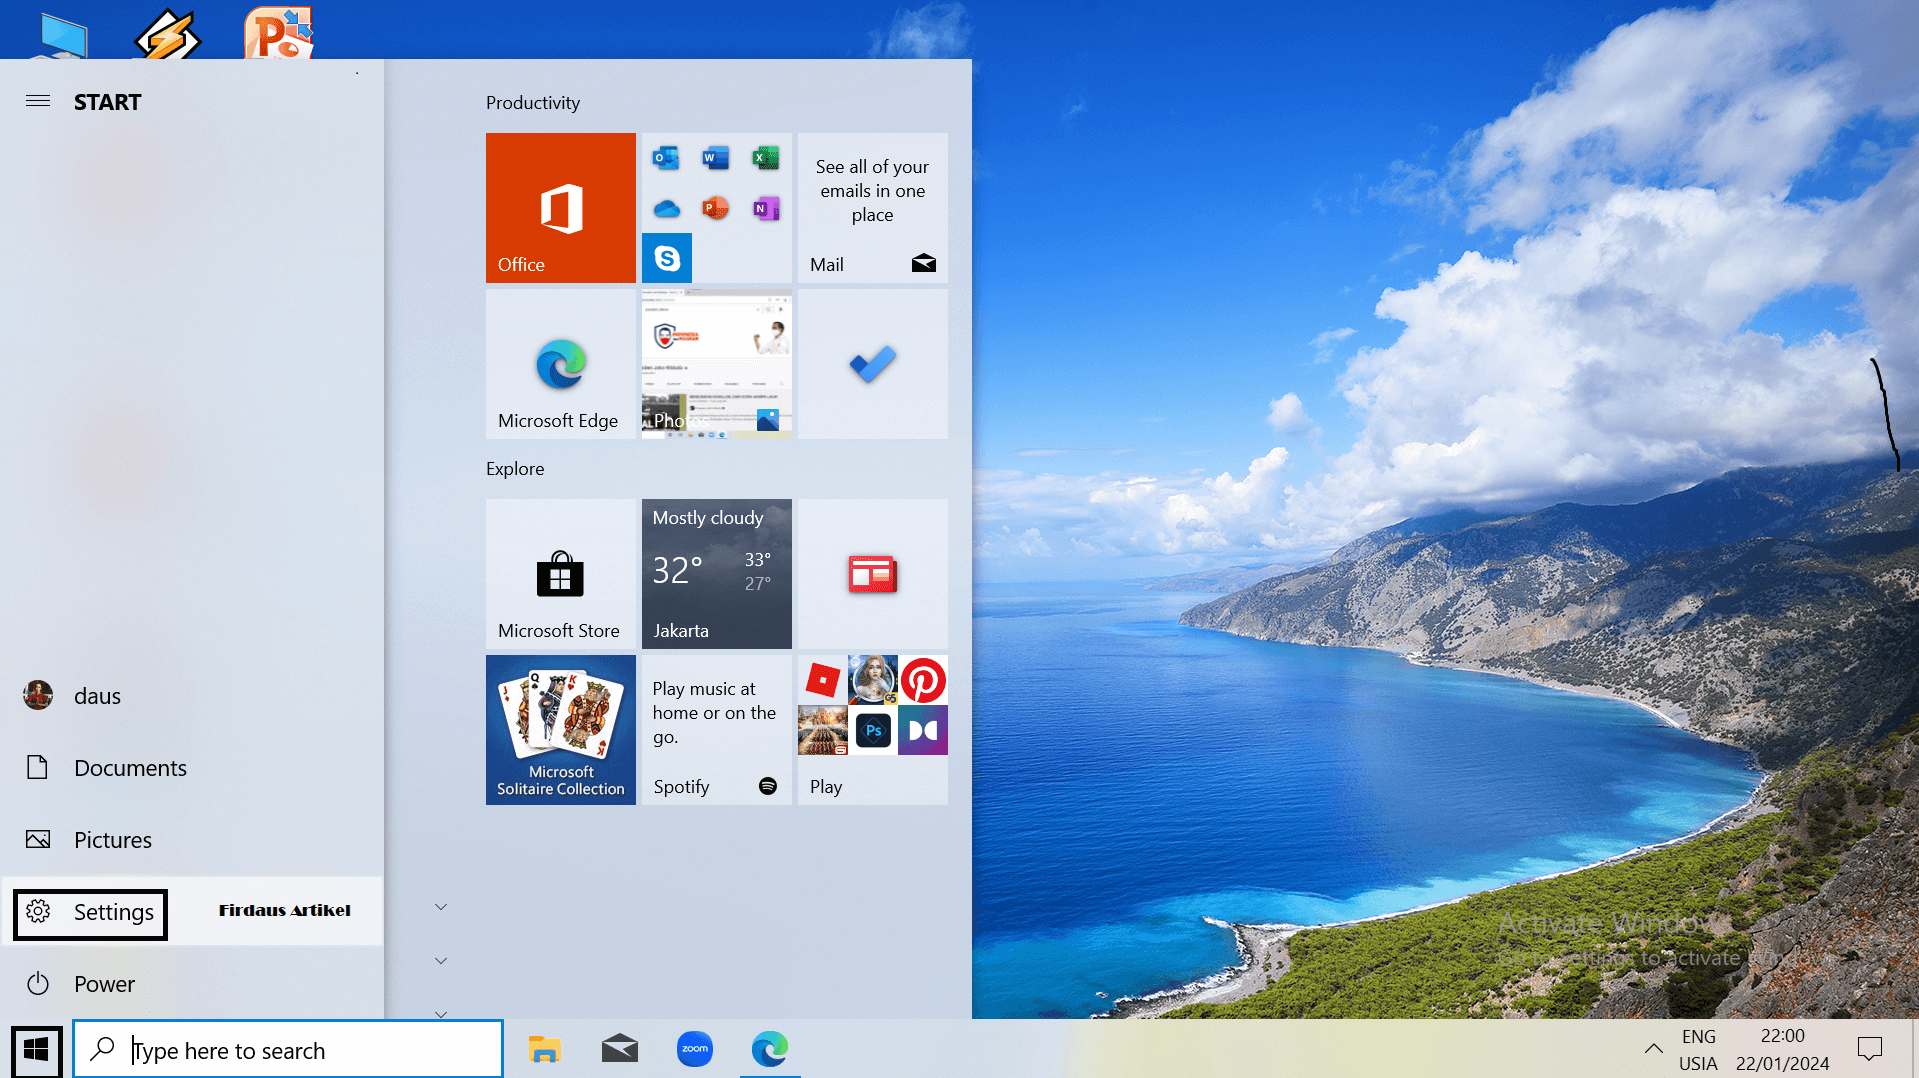This screenshot has height=1078, width=1919.
Task: Open the Play folder label
Action: (x=826, y=787)
